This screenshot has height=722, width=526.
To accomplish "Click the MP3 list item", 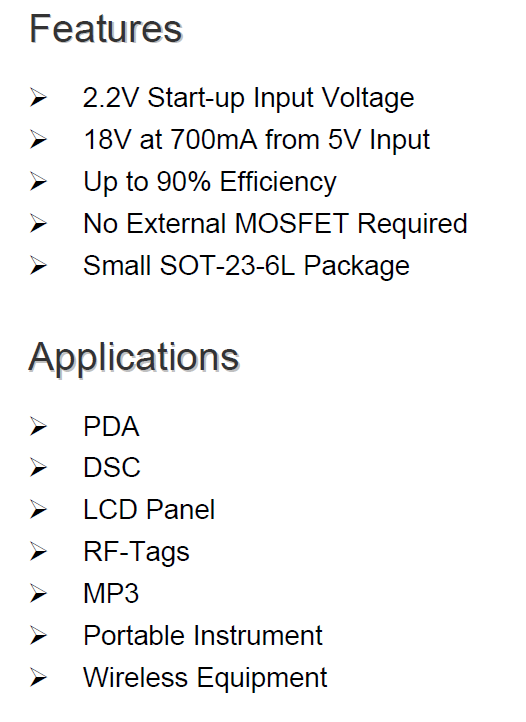I will 111,594.
